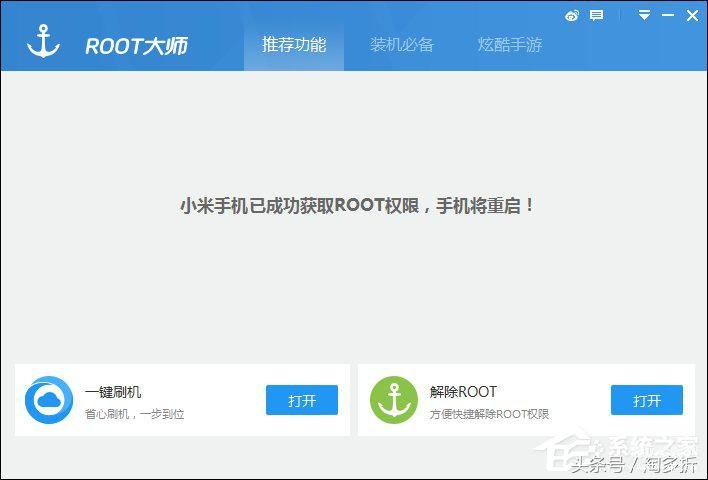
Task: Expand the title bar dropdown menu arrow
Action: point(644,15)
